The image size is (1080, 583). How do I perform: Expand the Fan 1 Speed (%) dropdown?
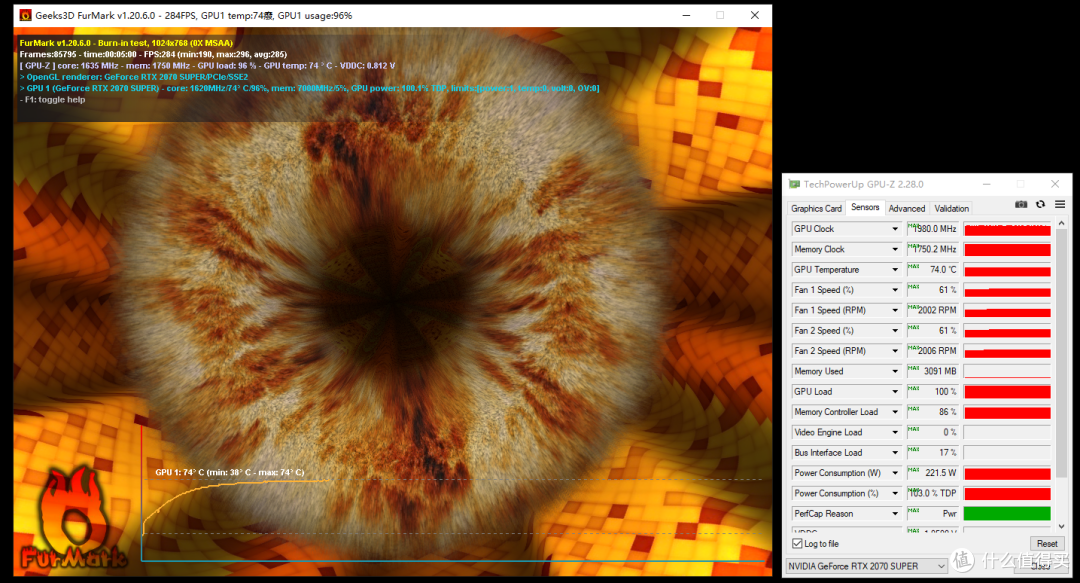(x=895, y=290)
